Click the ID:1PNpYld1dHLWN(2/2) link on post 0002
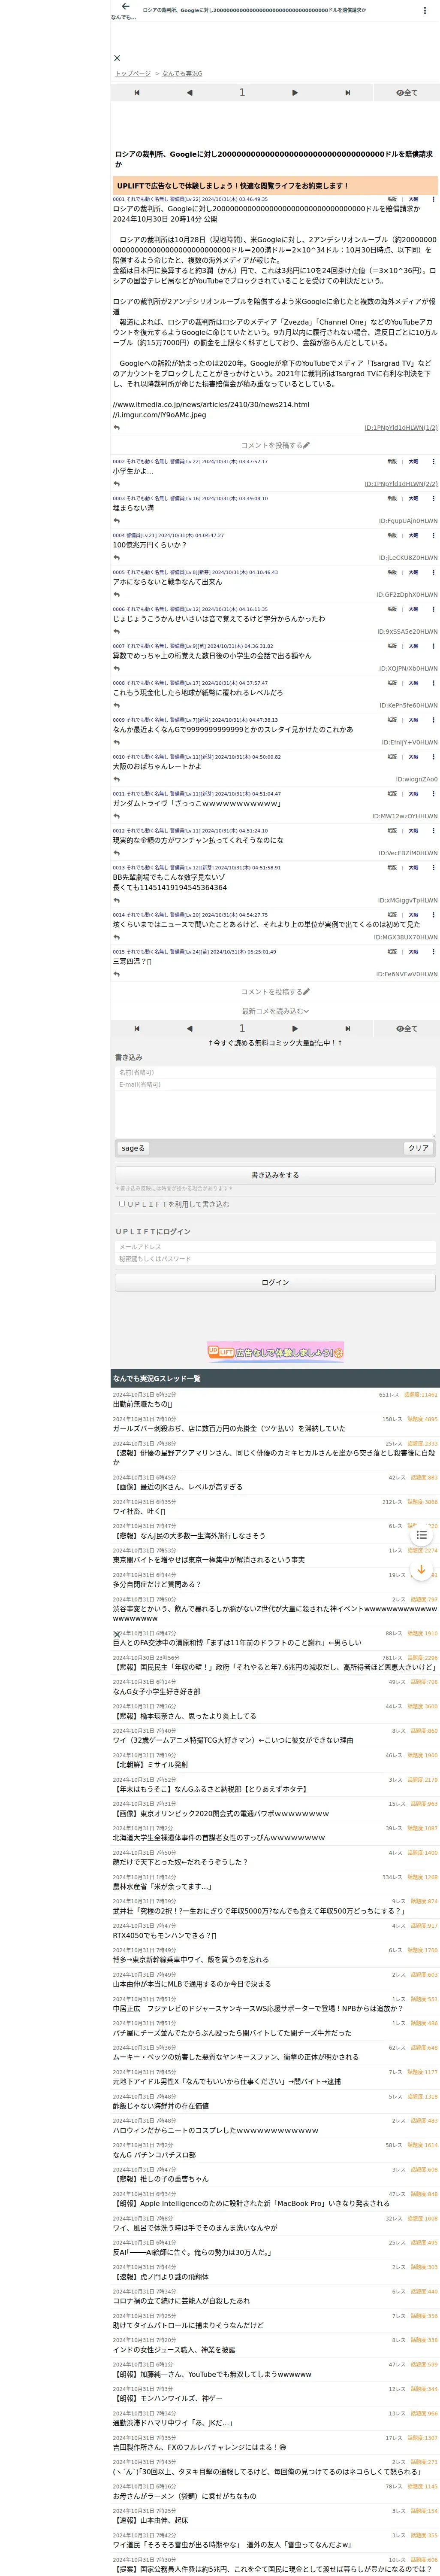The width and height of the screenshot is (440, 2576). coord(400,484)
